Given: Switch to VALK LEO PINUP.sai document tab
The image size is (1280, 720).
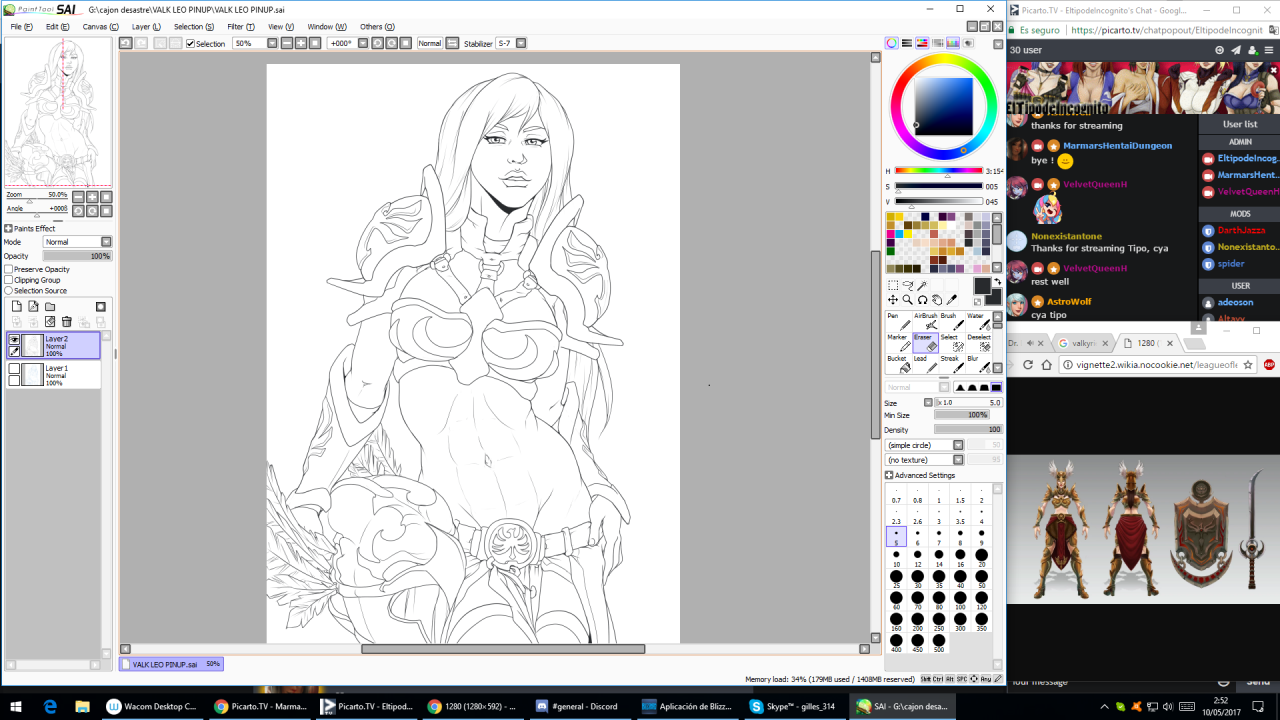Looking at the screenshot, I should click(x=171, y=664).
